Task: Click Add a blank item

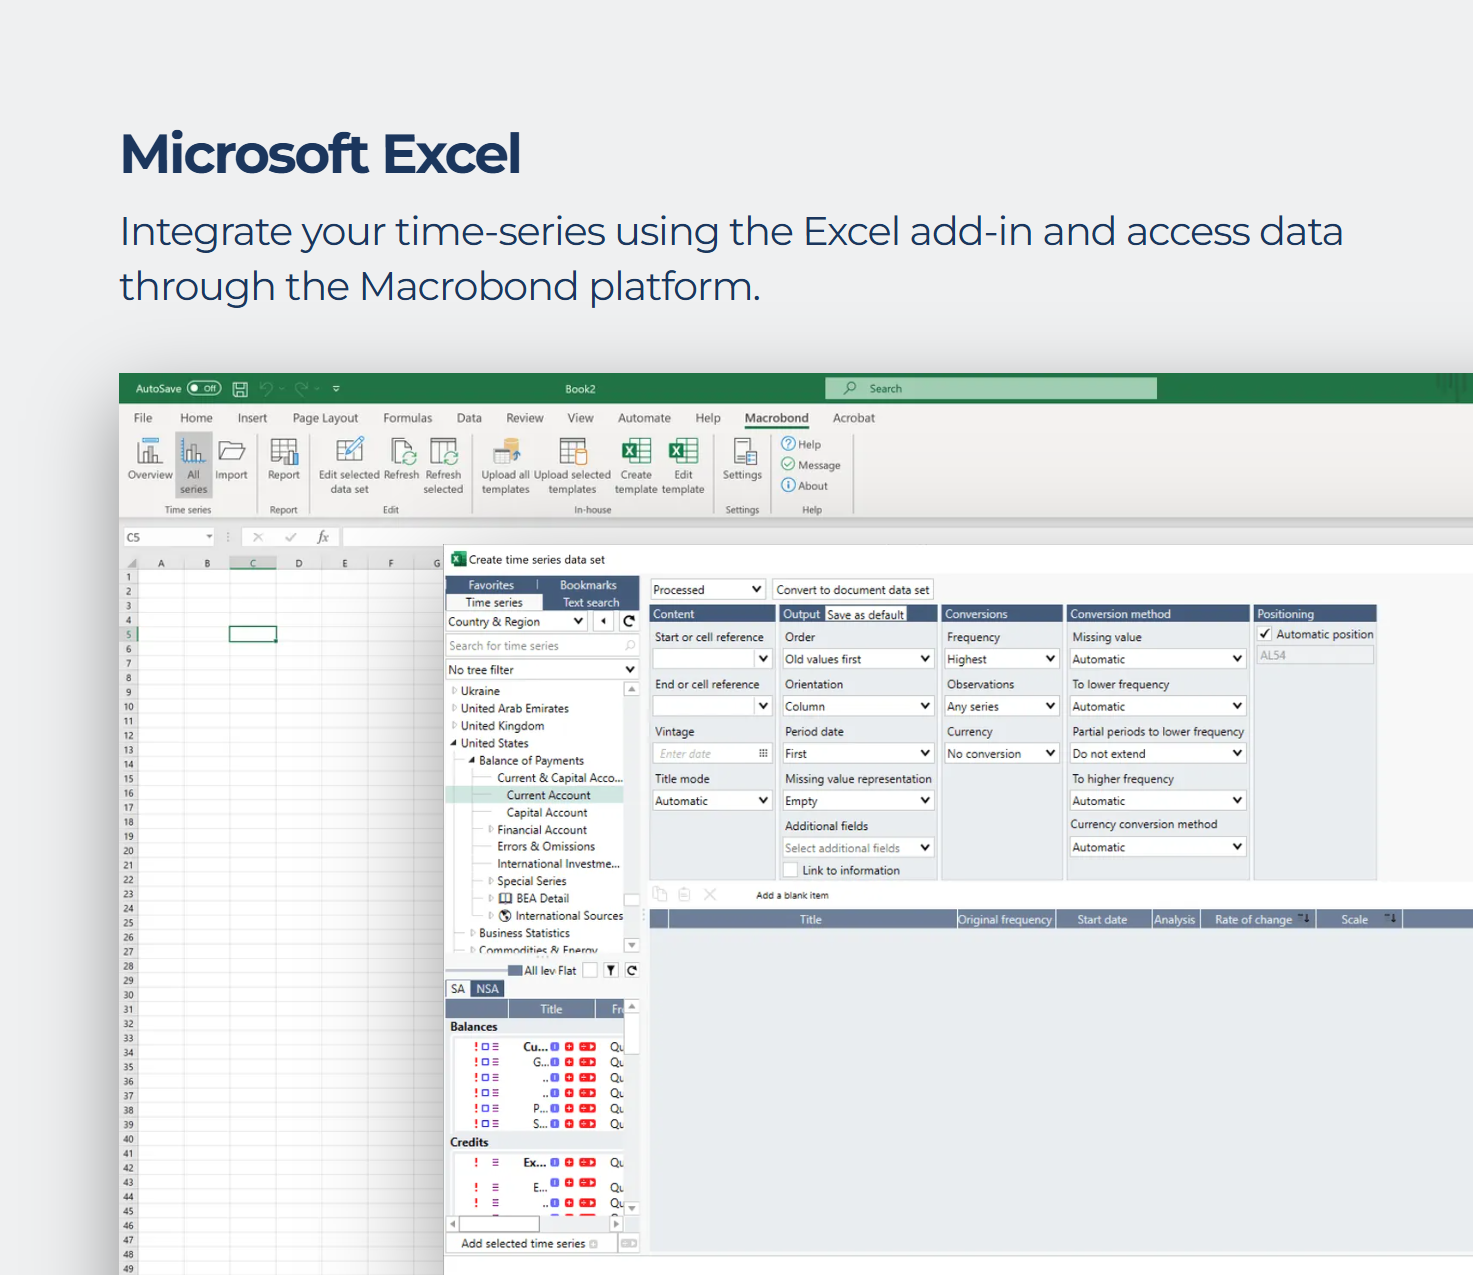Action: click(x=792, y=895)
